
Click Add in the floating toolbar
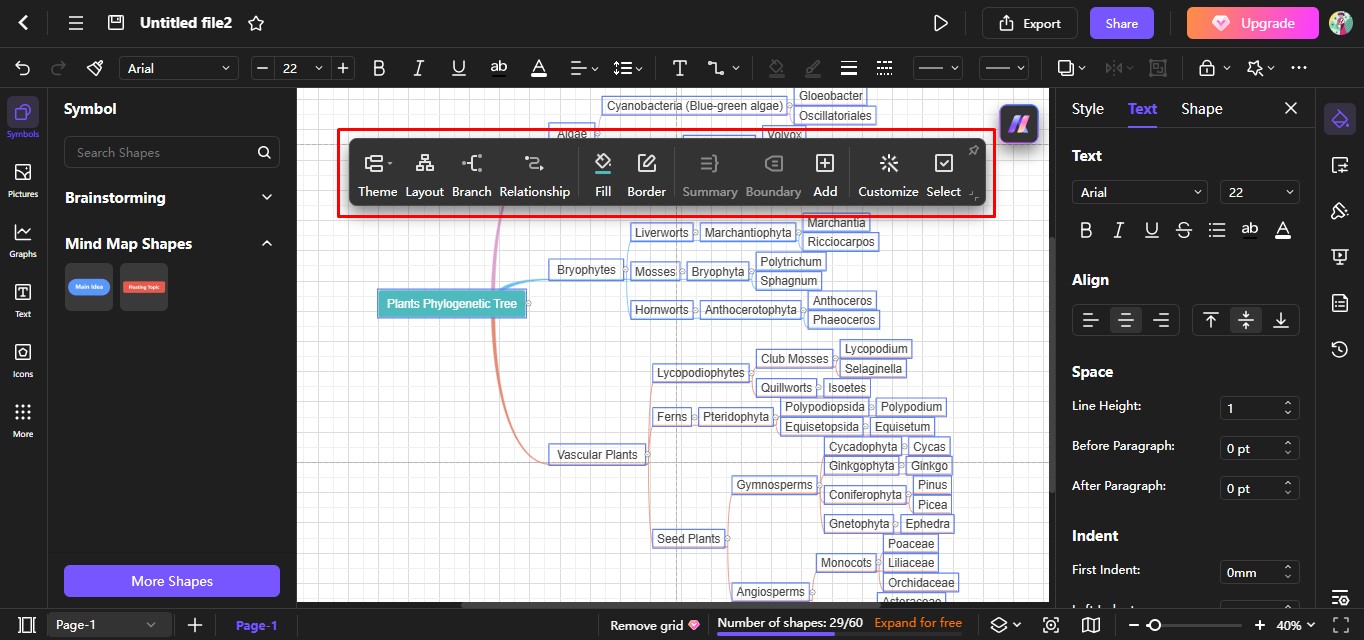click(825, 173)
